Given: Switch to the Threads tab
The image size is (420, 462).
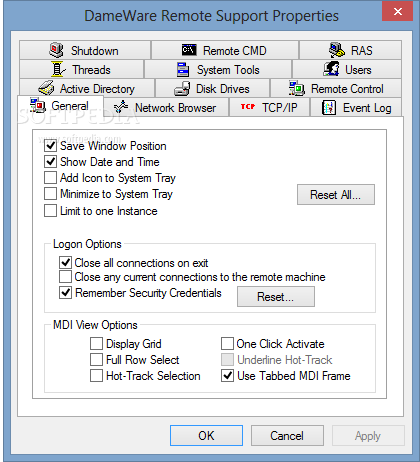Looking at the screenshot, I should click(x=82, y=69).
